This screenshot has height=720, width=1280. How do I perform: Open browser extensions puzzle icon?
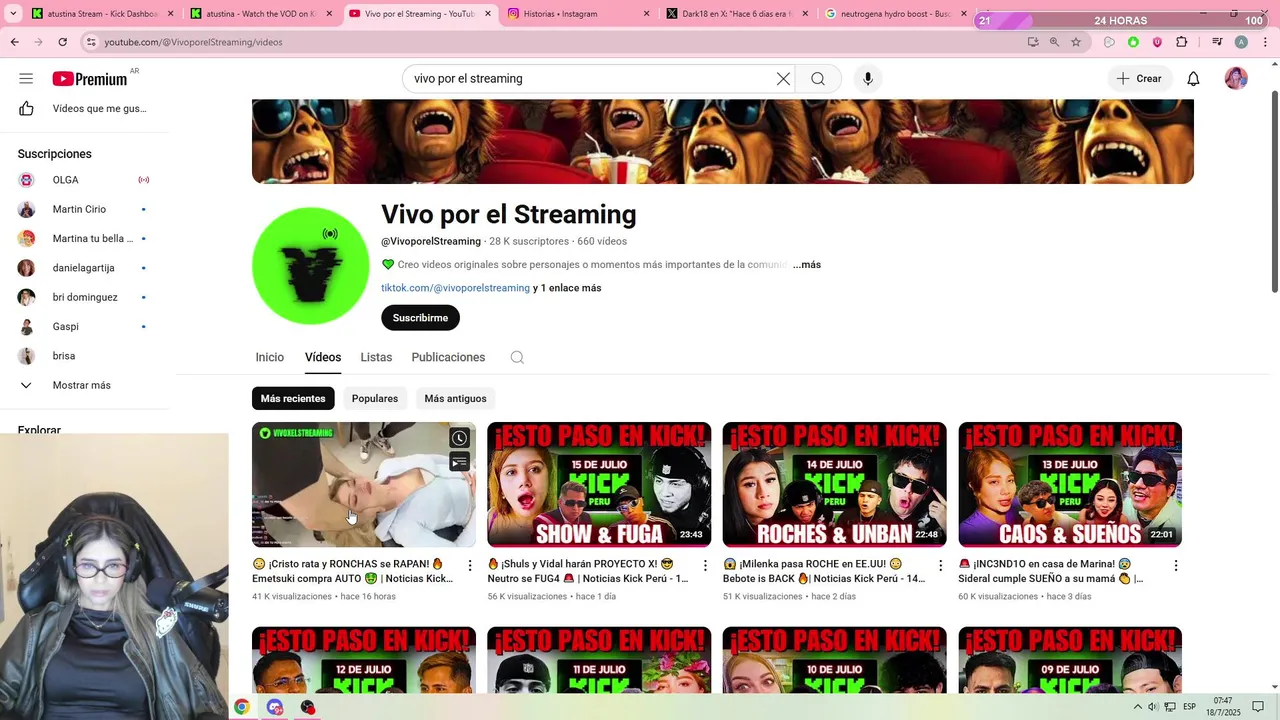[x=1181, y=42]
